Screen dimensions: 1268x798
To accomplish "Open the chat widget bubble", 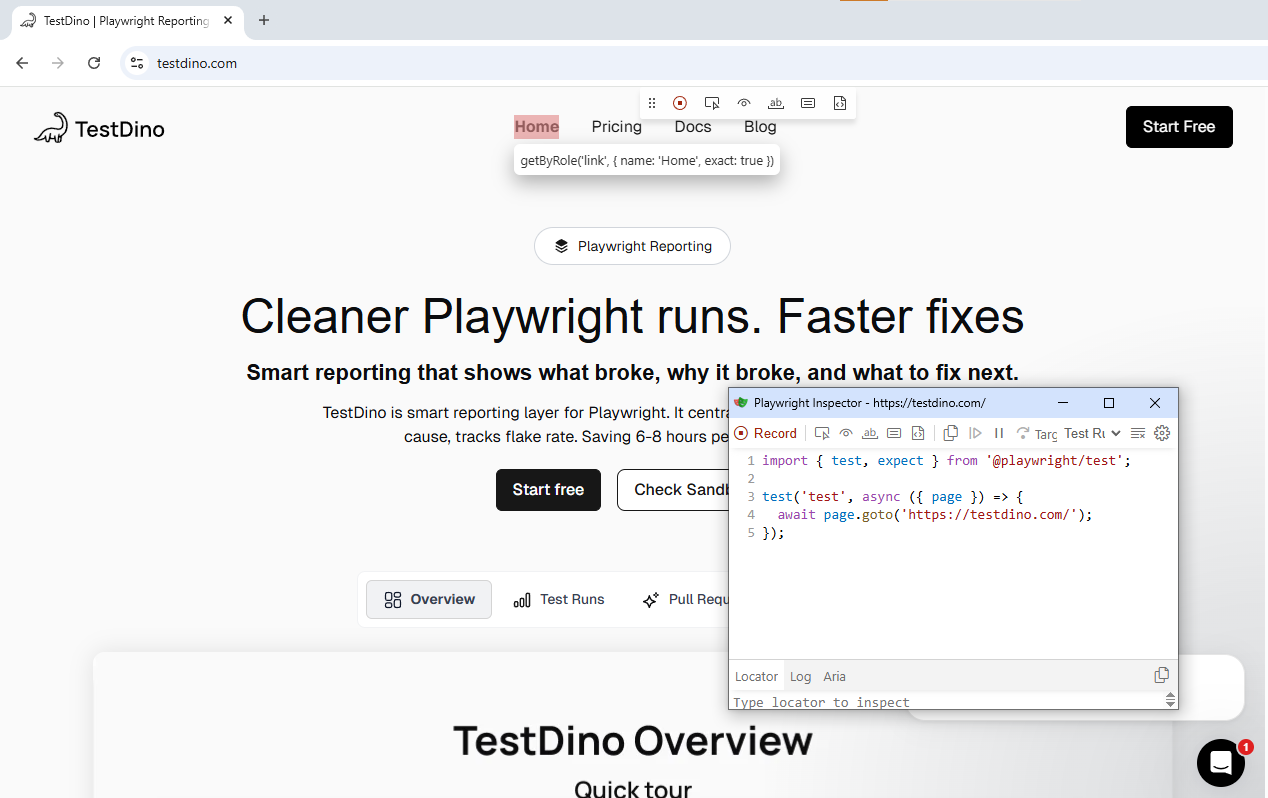I will click(1220, 763).
